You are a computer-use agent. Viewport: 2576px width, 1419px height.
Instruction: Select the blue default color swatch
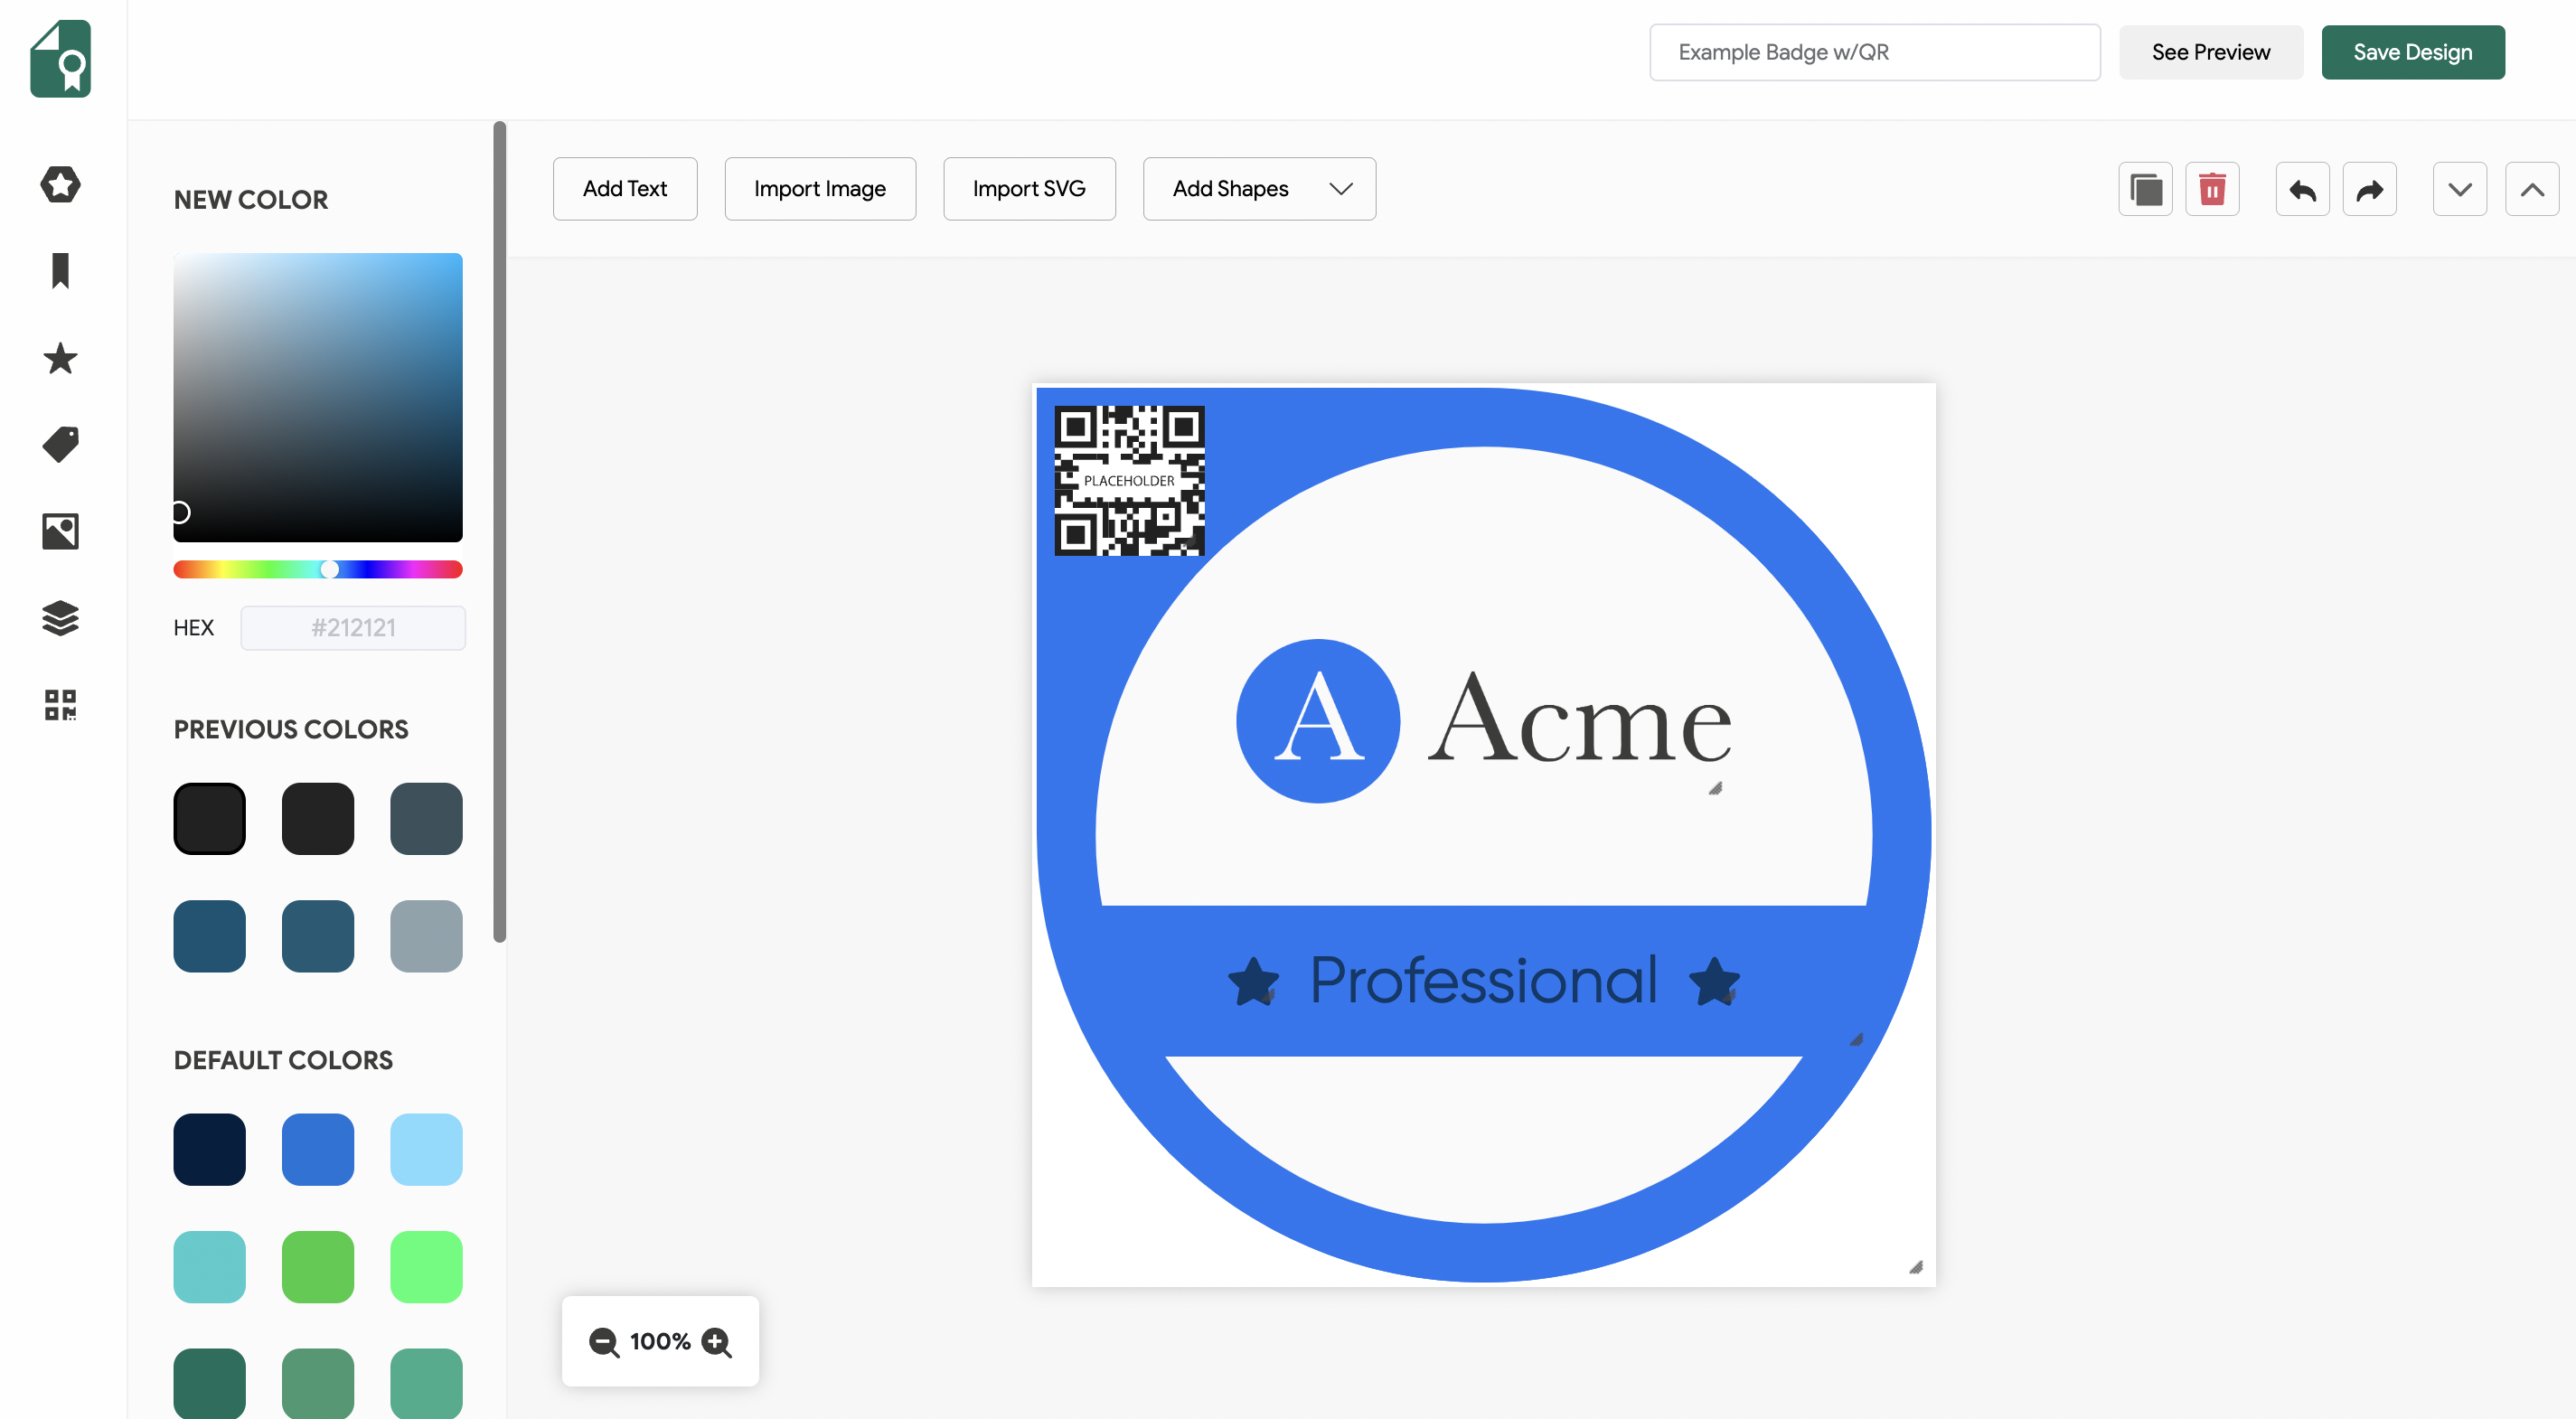tap(316, 1148)
